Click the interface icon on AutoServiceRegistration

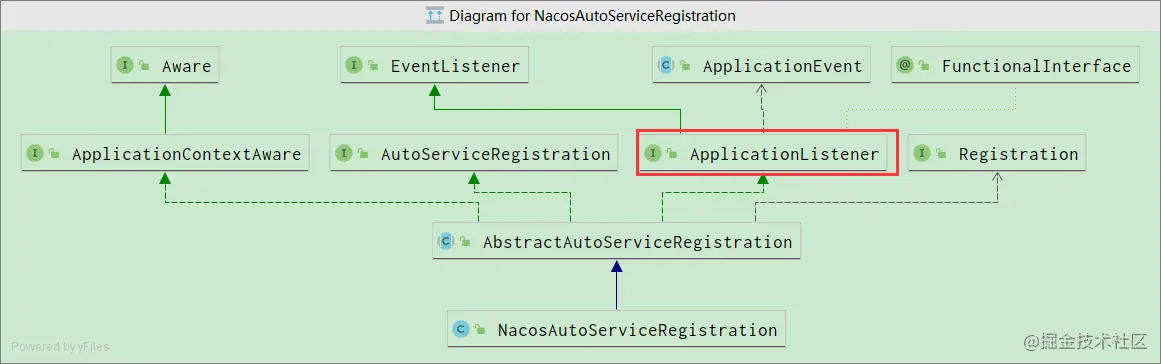click(x=344, y=153)
